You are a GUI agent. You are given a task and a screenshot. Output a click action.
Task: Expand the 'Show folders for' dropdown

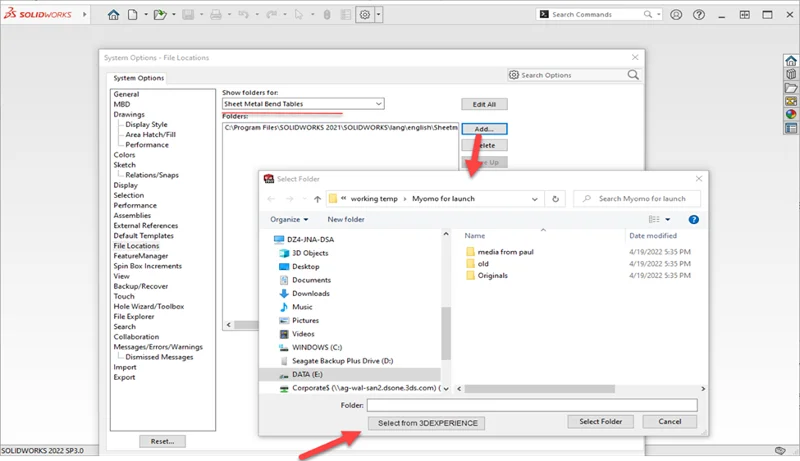[x=377, y=104]
